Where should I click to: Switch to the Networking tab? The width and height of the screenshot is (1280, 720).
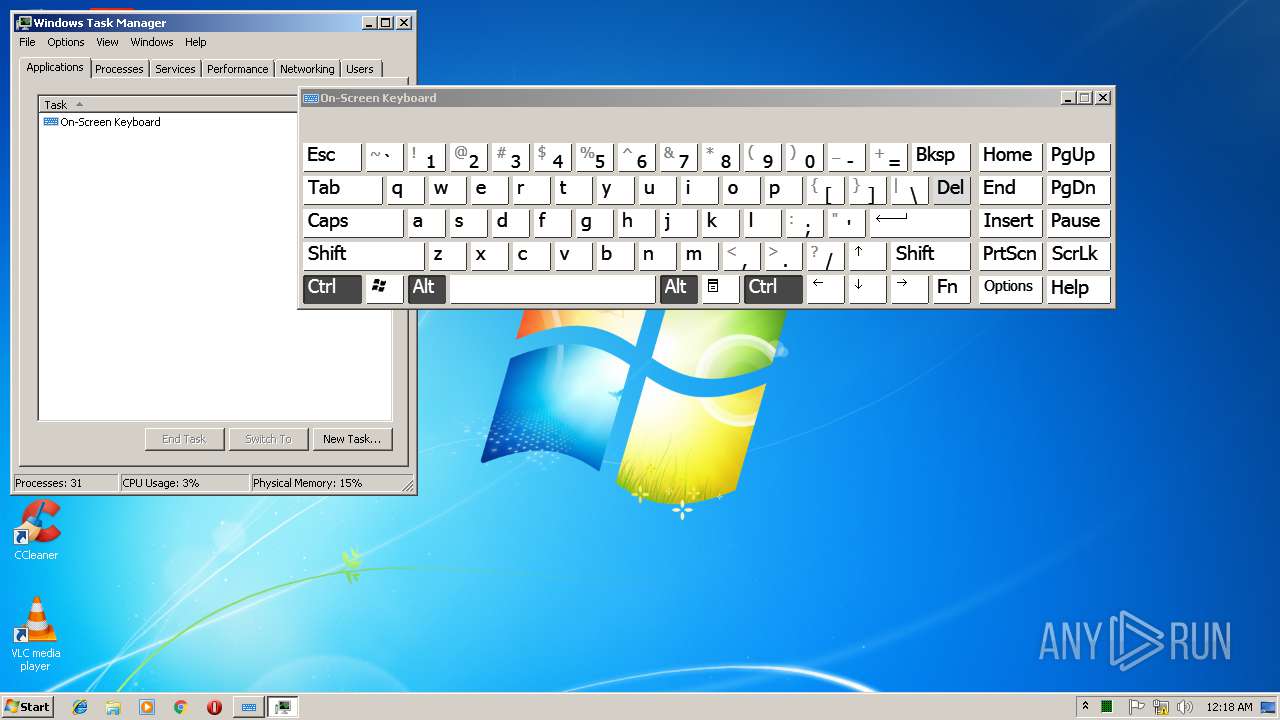(307, 69)
